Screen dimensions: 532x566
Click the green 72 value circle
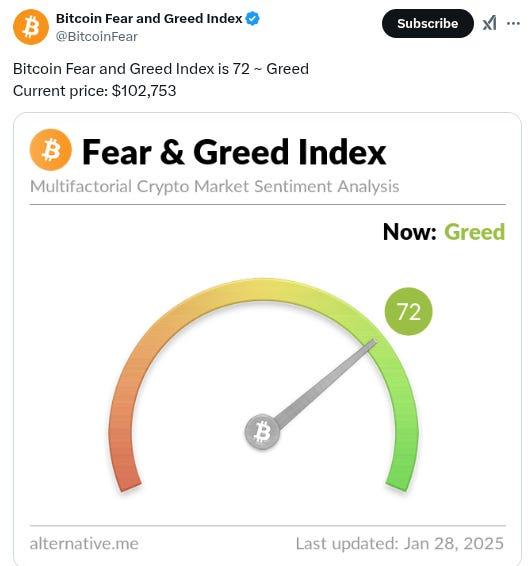tap(409, 311)
